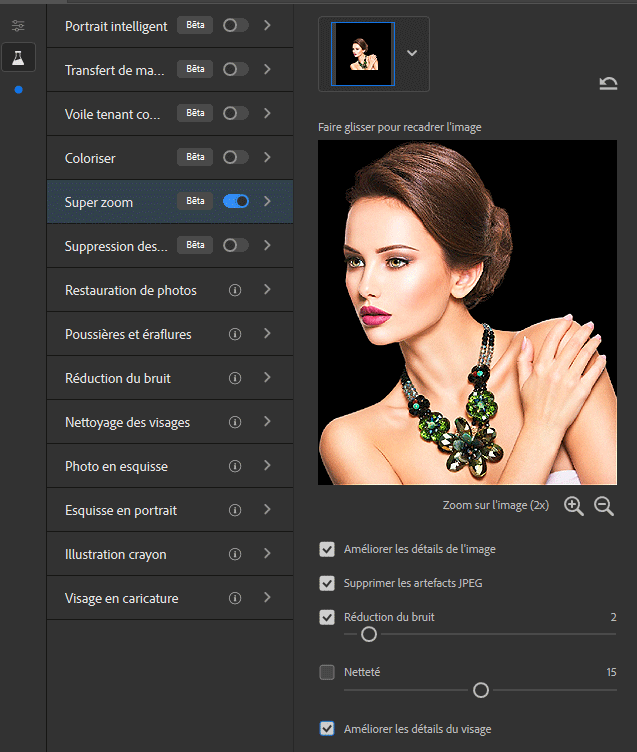Select the portrait thumbnail at top
This screenshot has height=752, width=637.
pyautogui.click(x=363, y=52)
